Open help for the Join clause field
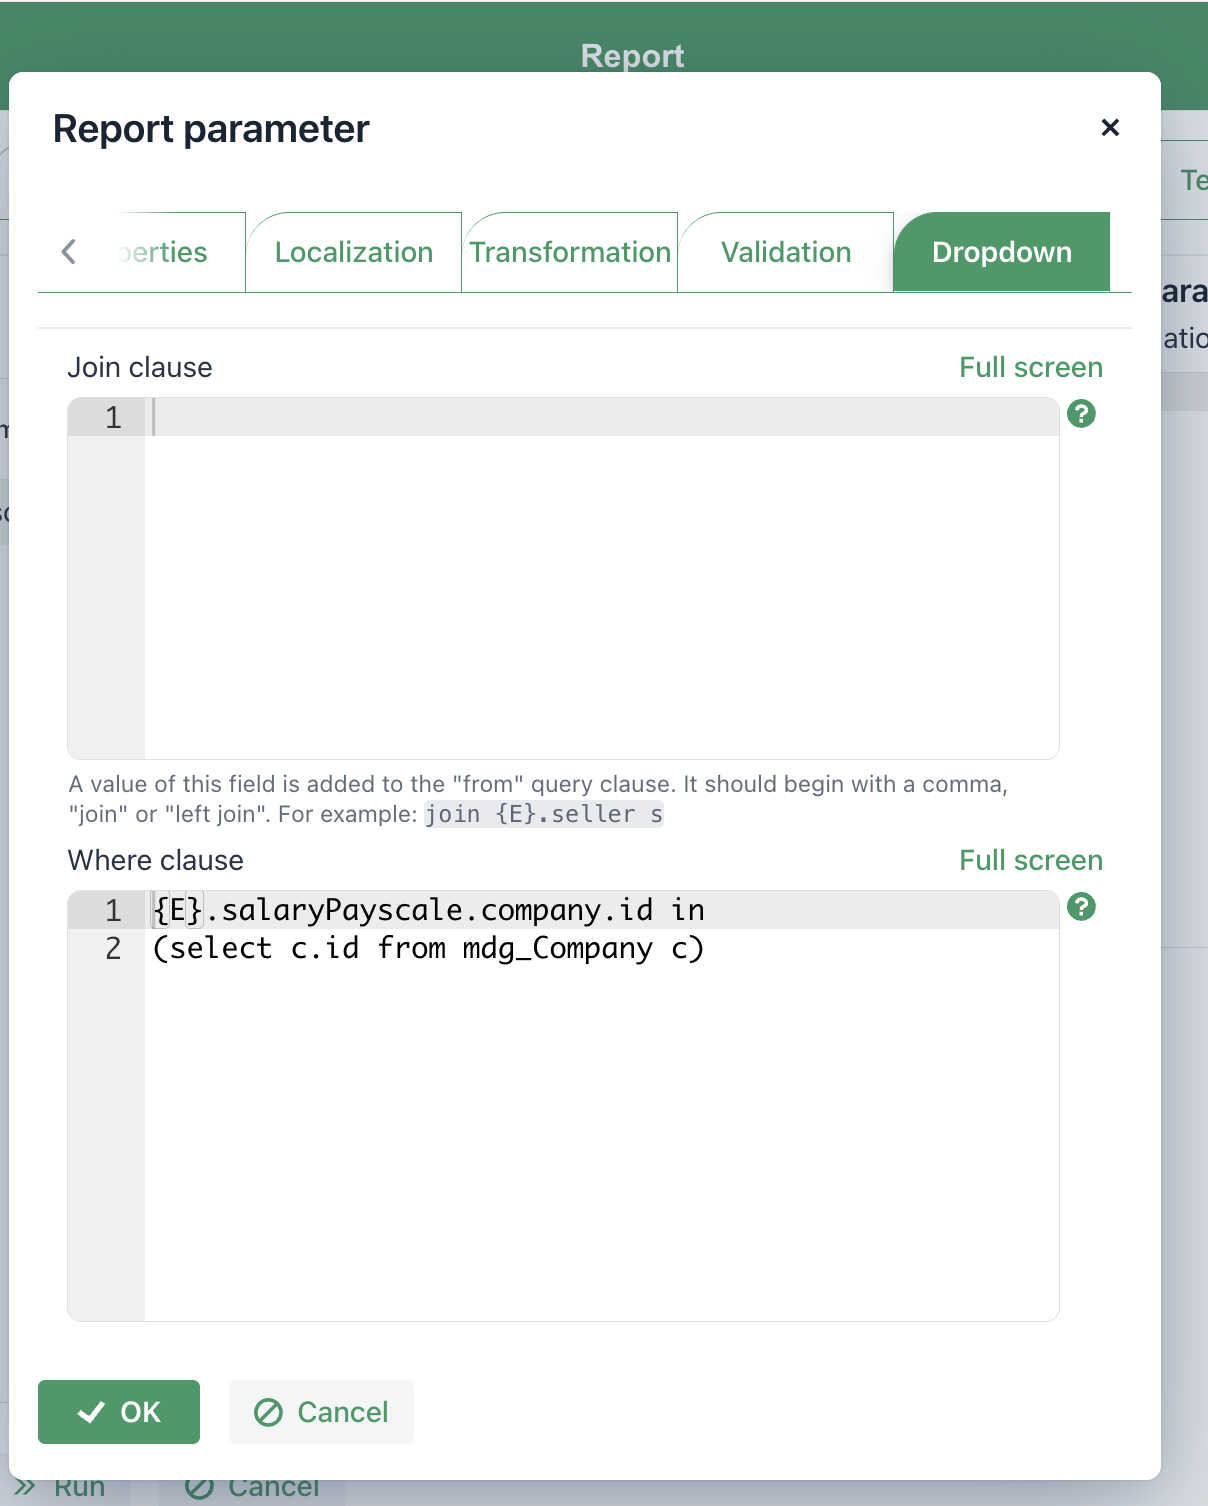Screen dimensions: 1208x1506 (x=1081, y=414)
